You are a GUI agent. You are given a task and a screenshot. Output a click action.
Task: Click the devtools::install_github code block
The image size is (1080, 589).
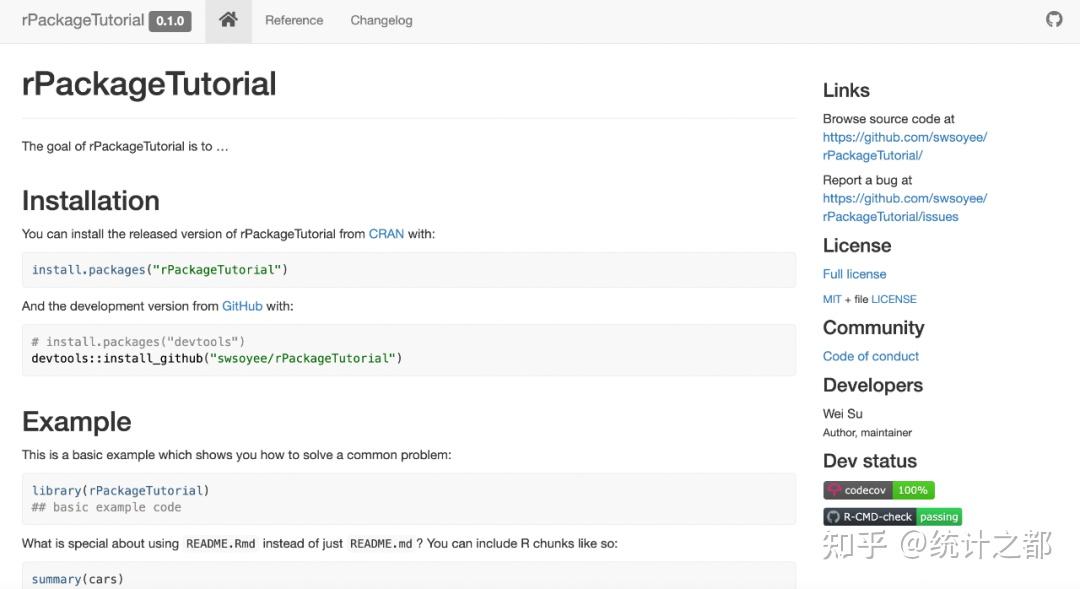[408, 350]
